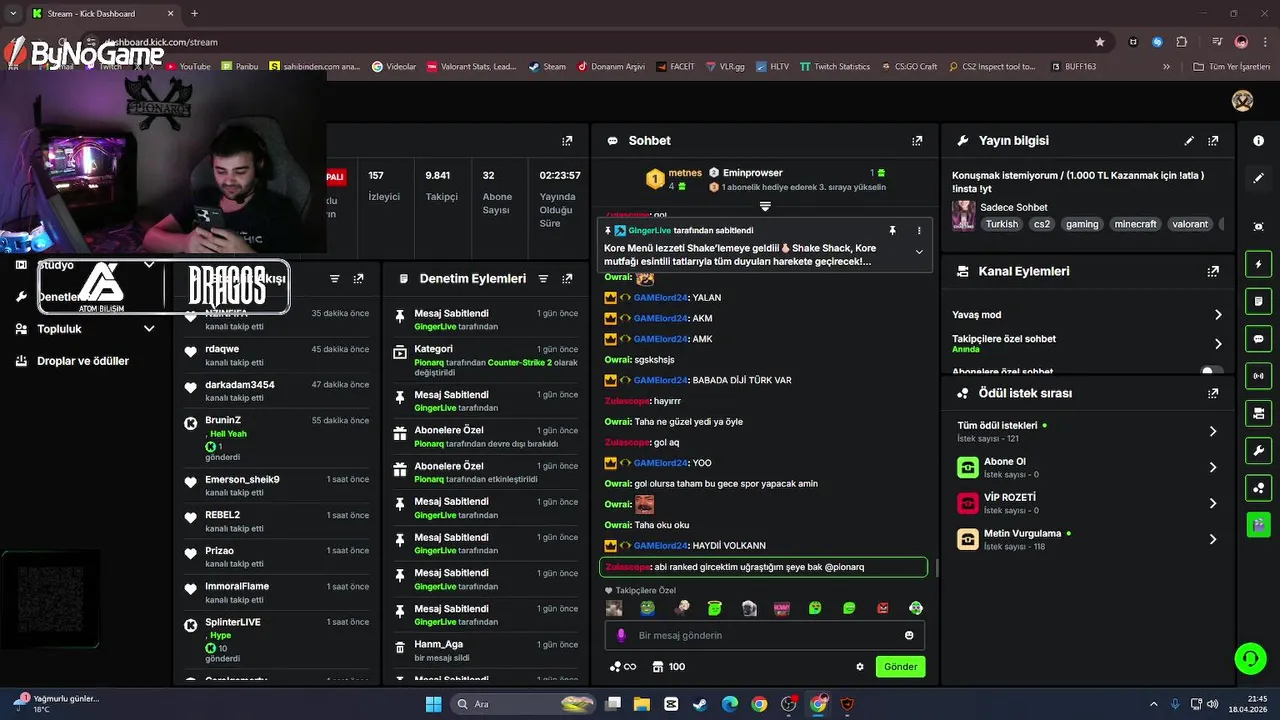Open the emoji picker in message box
The height and width of the screenshot is (720, 1280).
pos(909,635)
